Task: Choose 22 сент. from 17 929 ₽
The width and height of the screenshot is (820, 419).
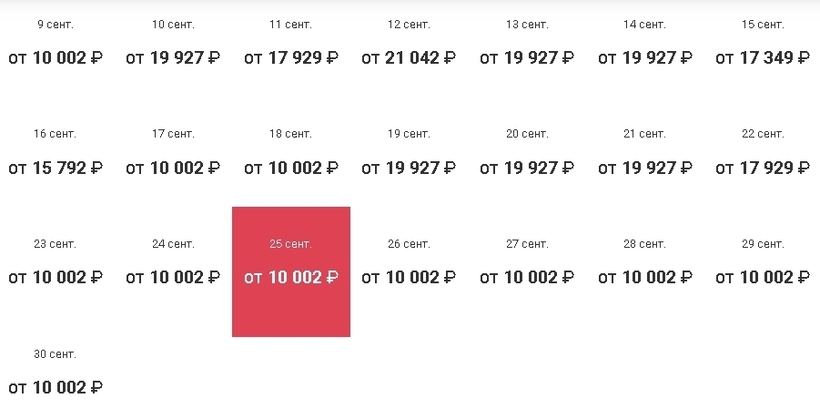Action: (x=762, y=155)
